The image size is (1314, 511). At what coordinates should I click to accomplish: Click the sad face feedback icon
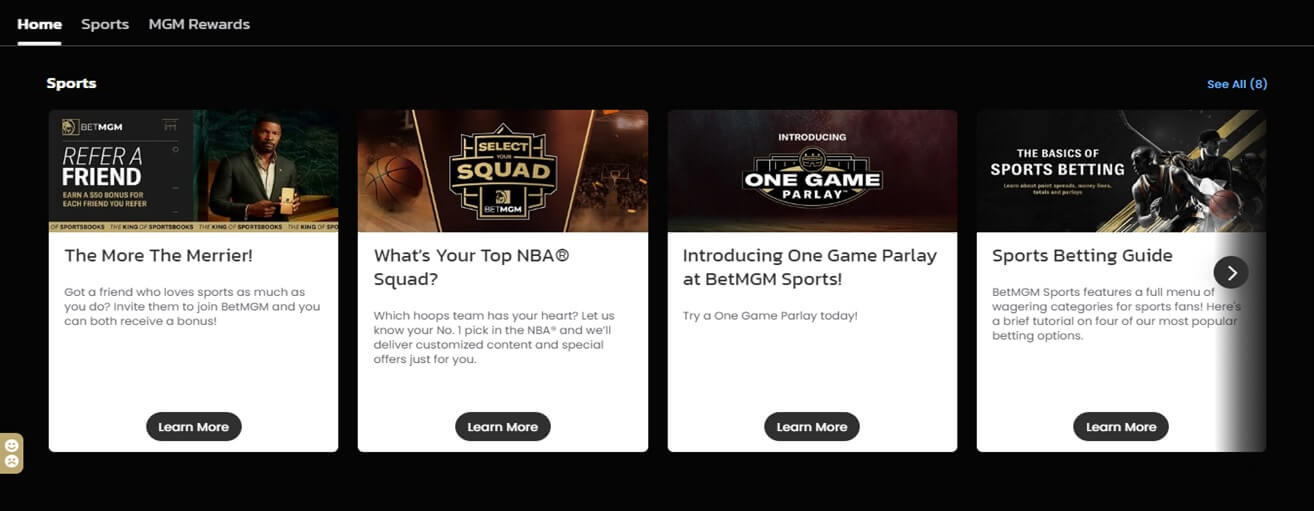[x=11, y=461]
